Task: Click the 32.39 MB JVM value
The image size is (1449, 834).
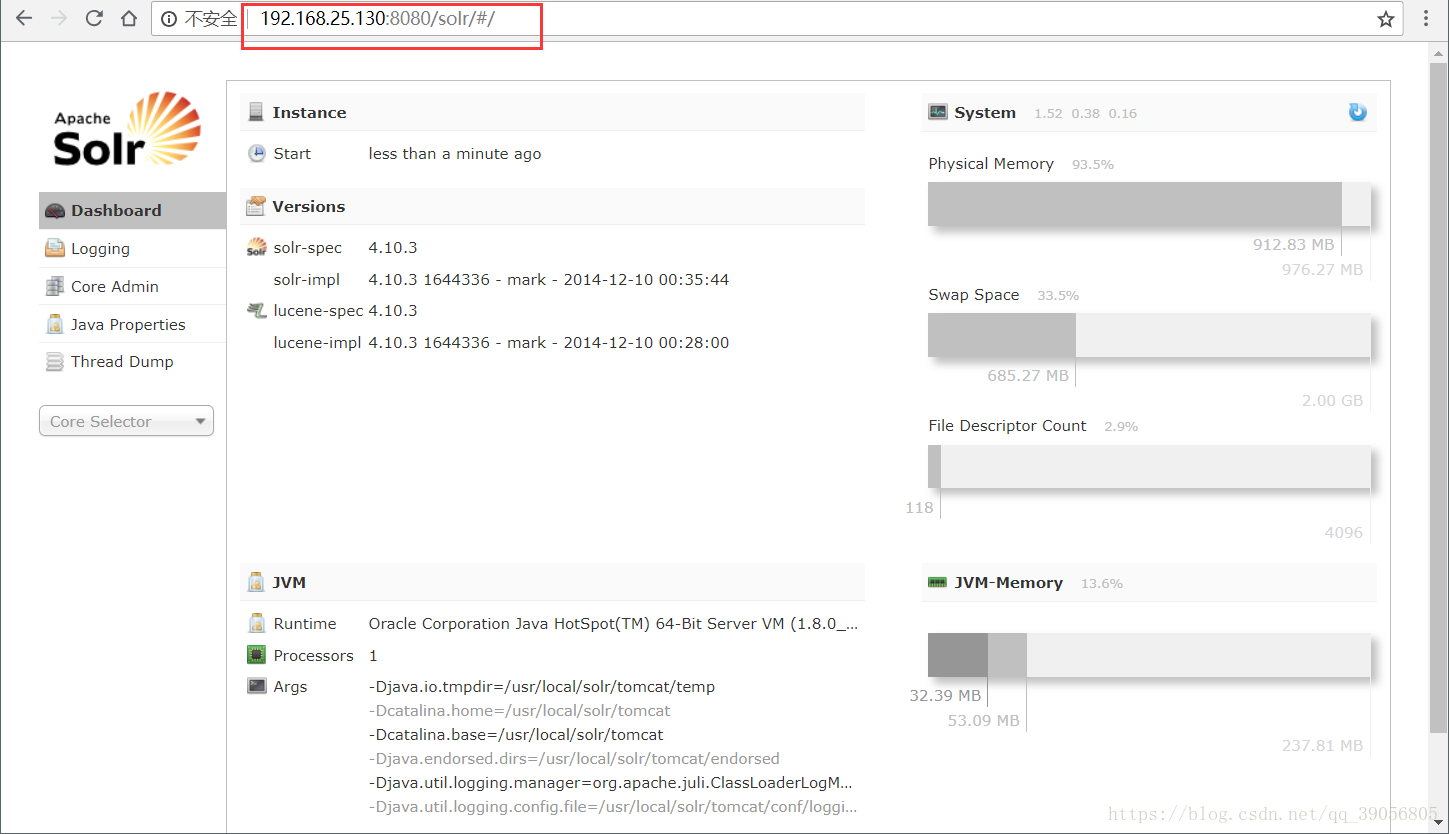Action: tap(945, 695)
